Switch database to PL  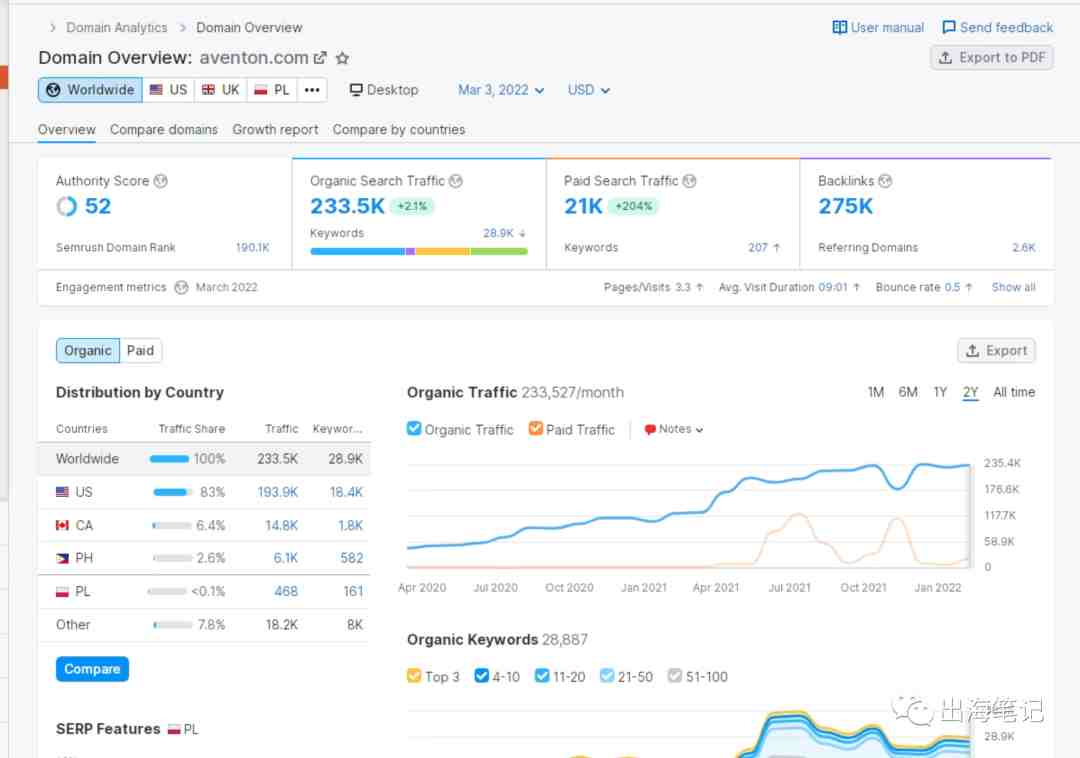[x=272, y=90]
